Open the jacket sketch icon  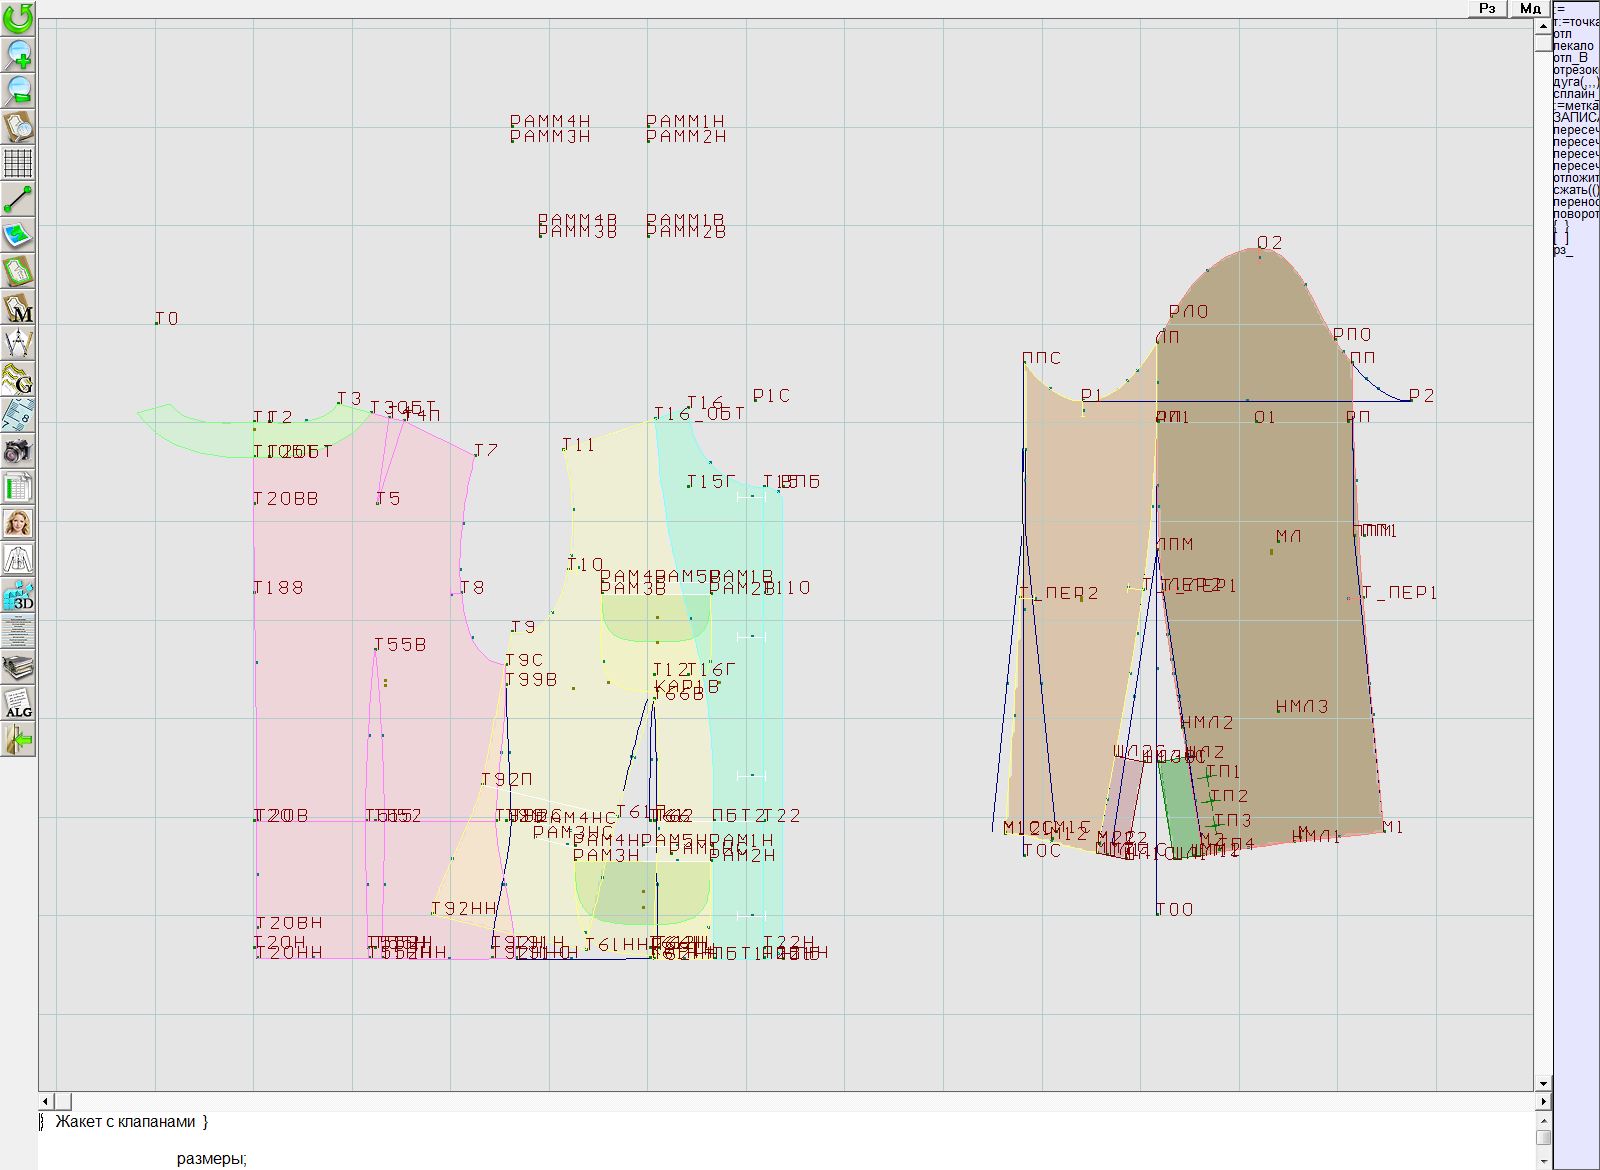pyautogui.click(x=18, y=559)
